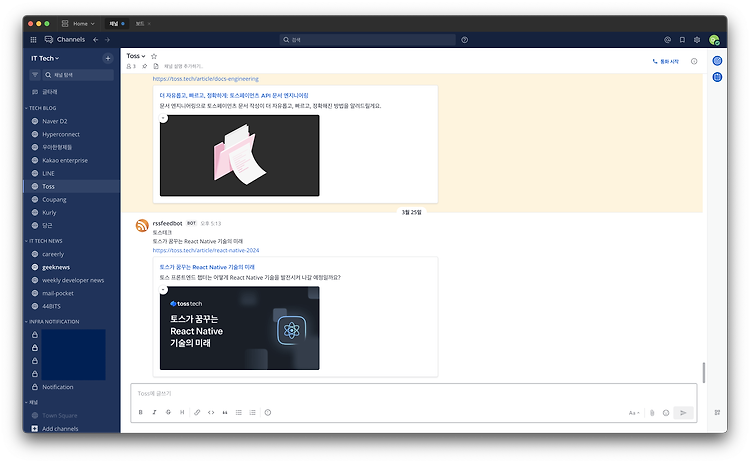The image size is (750, 463).
Task: Switch to the first tab next to the Home menu
Action: pyautogui.click(x=116, y=23)
